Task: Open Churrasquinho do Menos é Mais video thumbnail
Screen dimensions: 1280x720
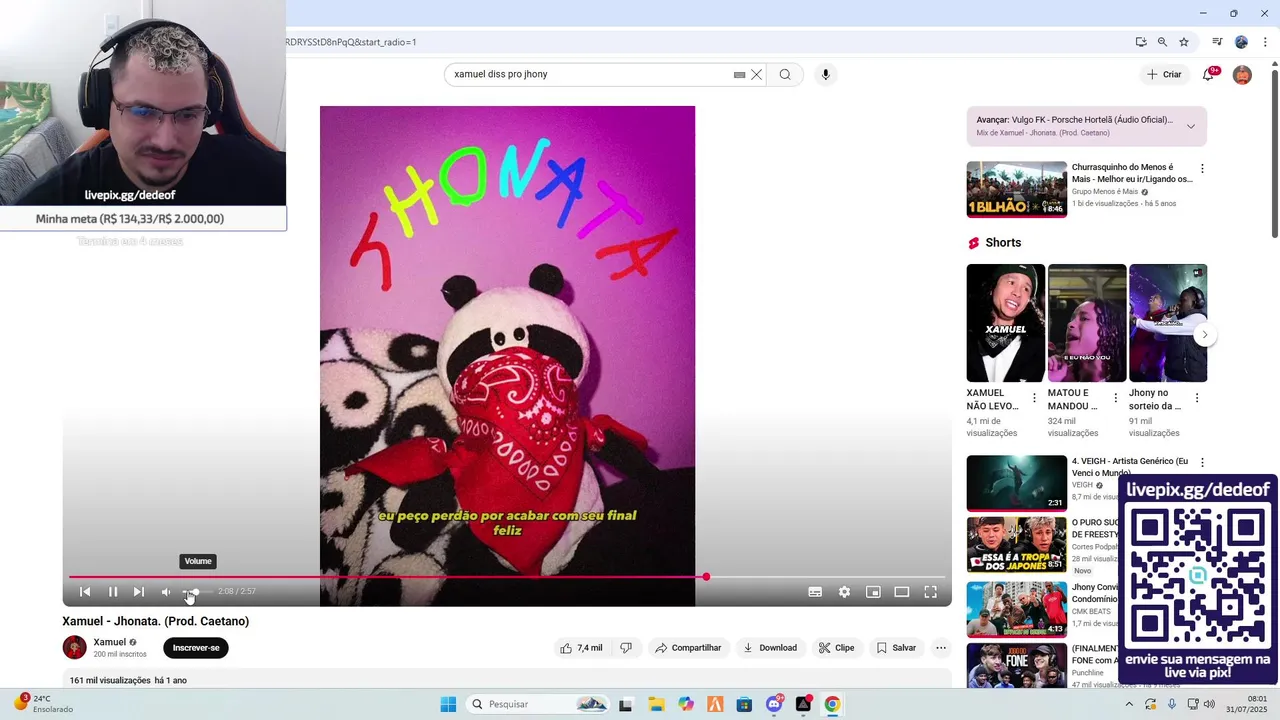Action: pos(1017,190)
